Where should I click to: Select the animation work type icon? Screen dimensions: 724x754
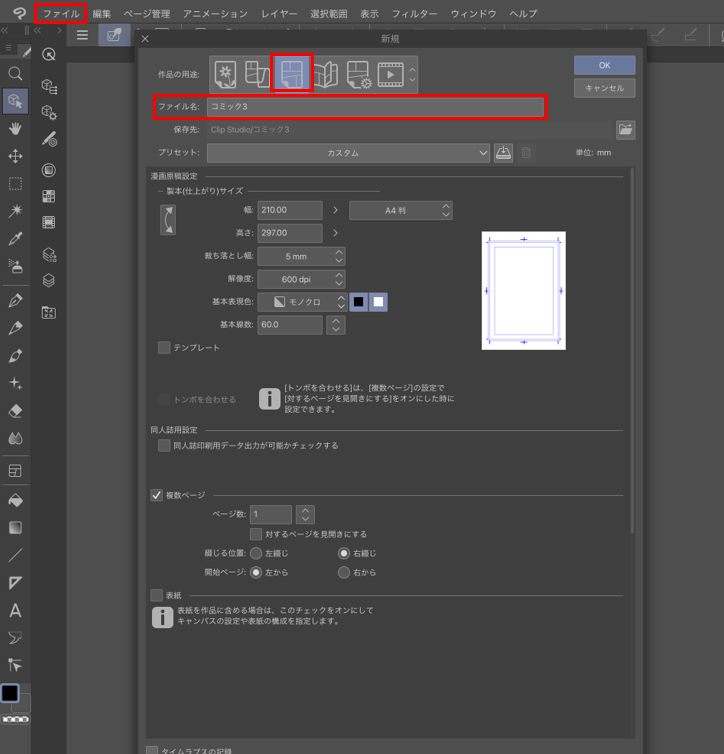click(x=391, y=74)
